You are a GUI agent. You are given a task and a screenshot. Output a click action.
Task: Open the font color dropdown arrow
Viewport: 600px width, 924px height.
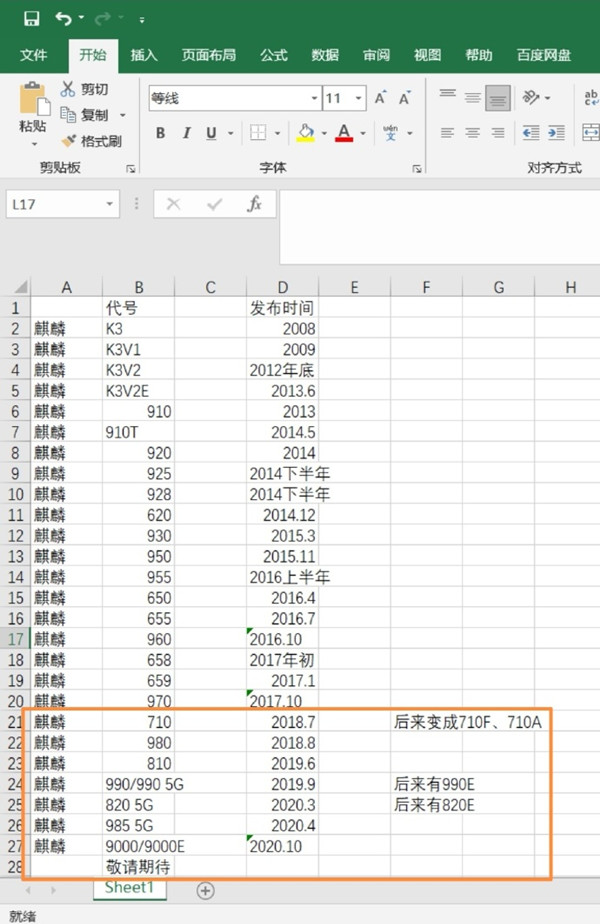[x=363, y=133]
